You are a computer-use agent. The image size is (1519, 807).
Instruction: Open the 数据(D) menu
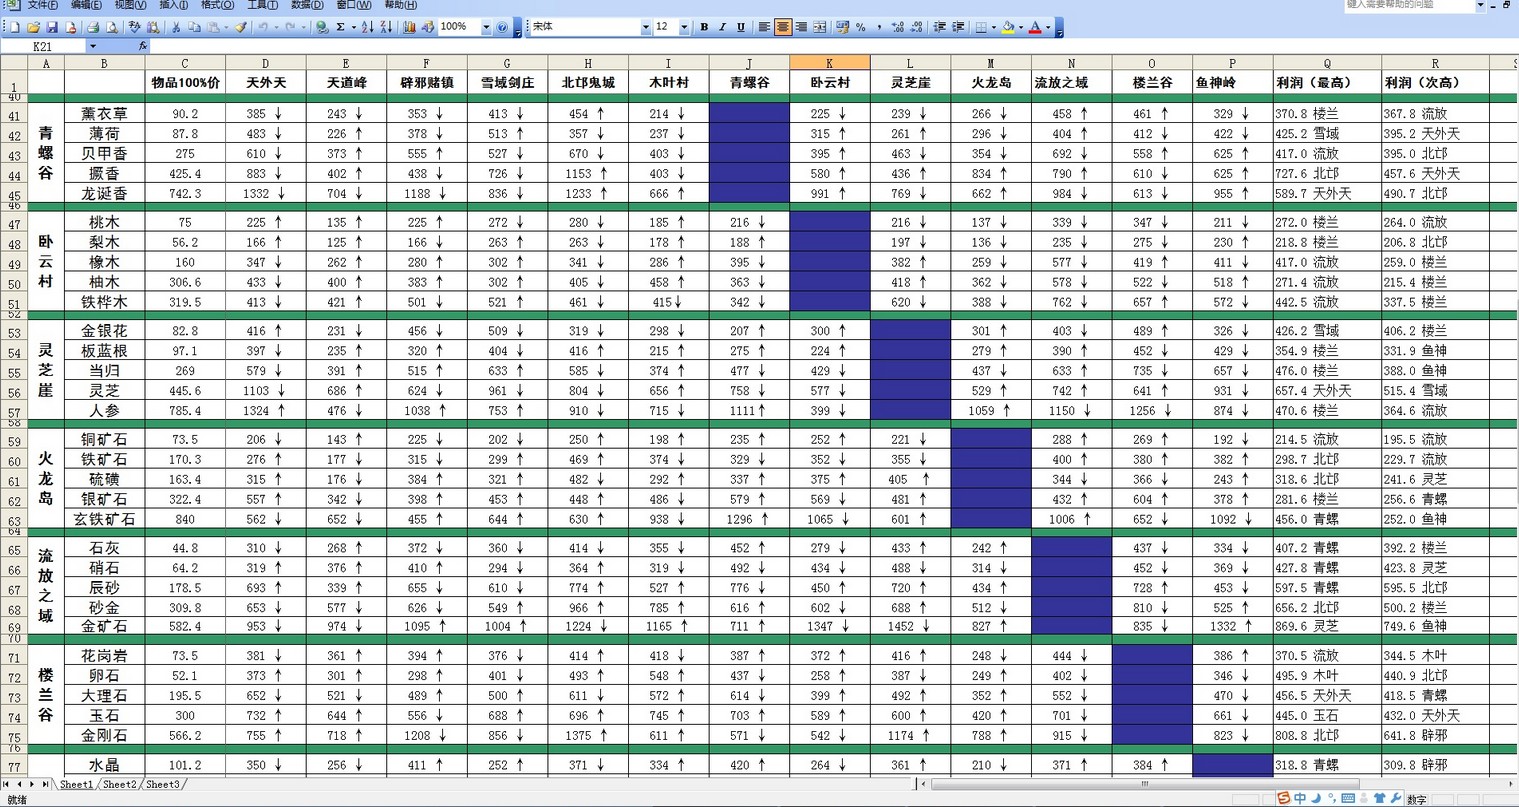coord(306,5)
